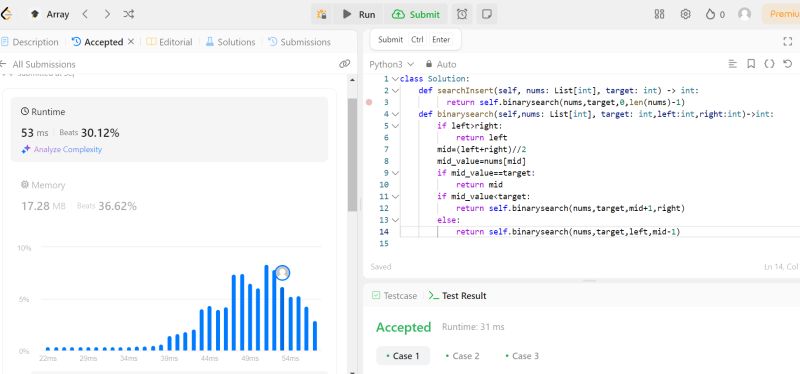800x374 pixels.
Task: Click the green Submit button
Action: pyautogui.click(x=416, y=14)
